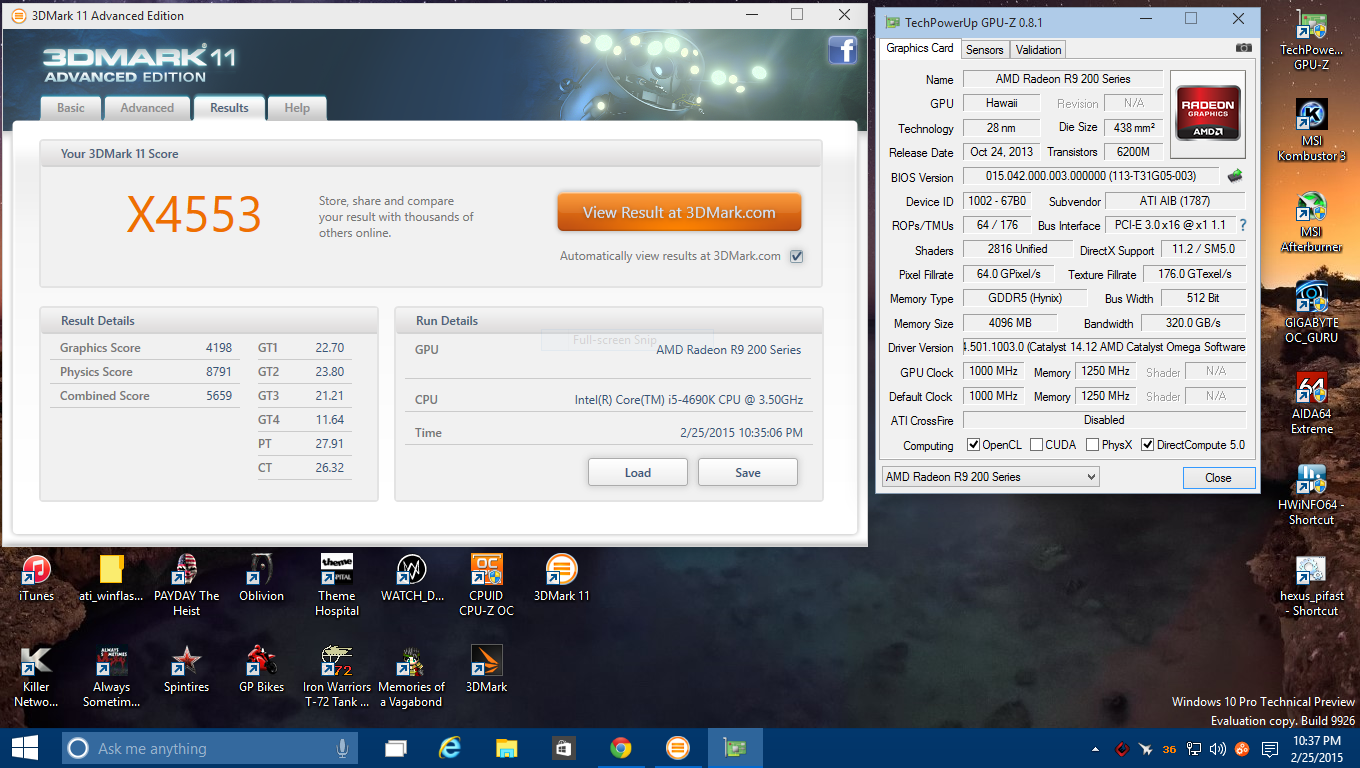This screenshot has height=768, width=1360.
Task: Show hidden tray icons arrow
Action: pos(1097,749)
